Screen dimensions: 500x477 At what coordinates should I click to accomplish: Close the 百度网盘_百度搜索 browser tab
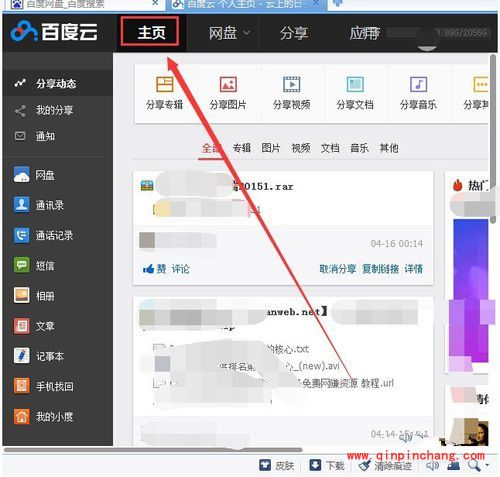[155, 3]
